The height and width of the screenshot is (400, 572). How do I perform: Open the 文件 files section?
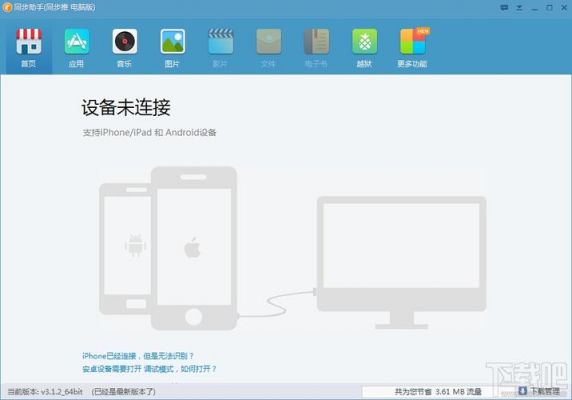[x=268, y=47]
